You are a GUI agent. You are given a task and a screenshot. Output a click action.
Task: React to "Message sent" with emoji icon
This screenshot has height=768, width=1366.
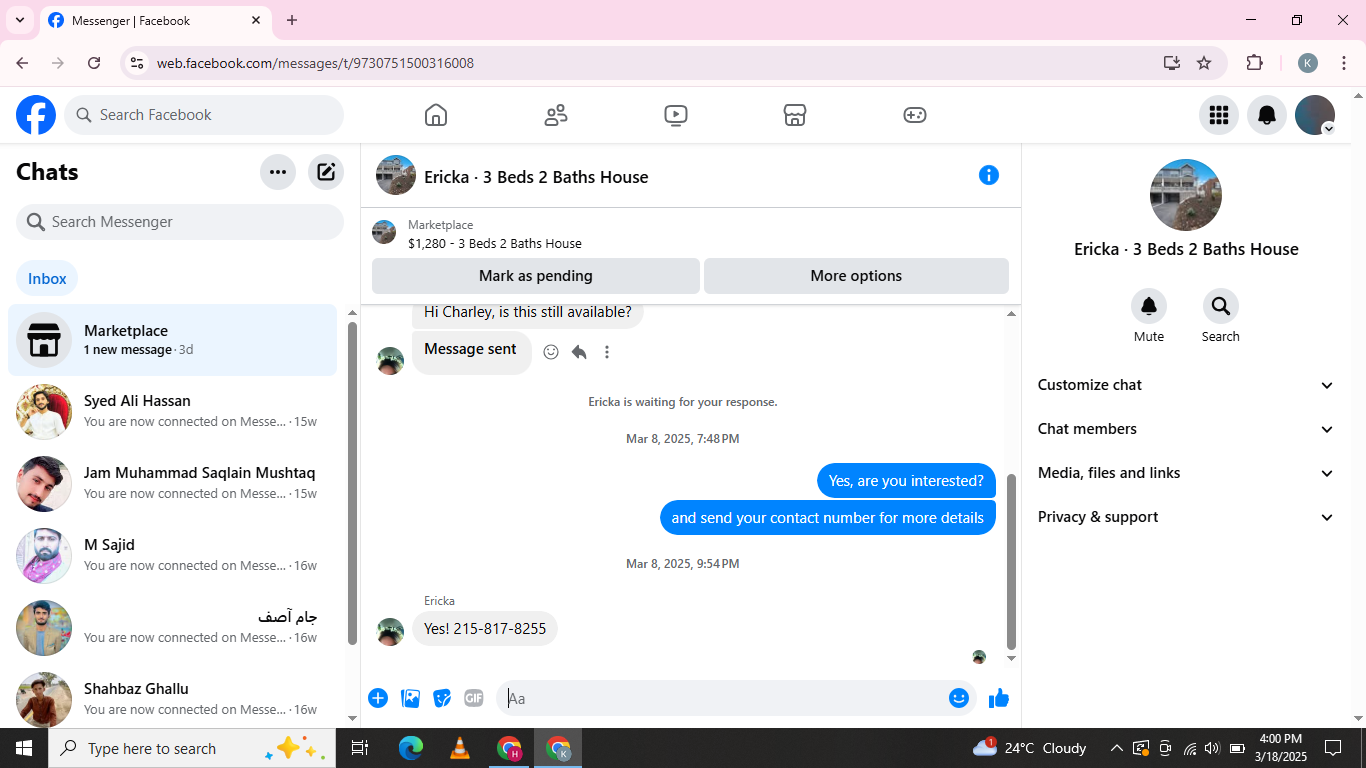click(551, 352)
